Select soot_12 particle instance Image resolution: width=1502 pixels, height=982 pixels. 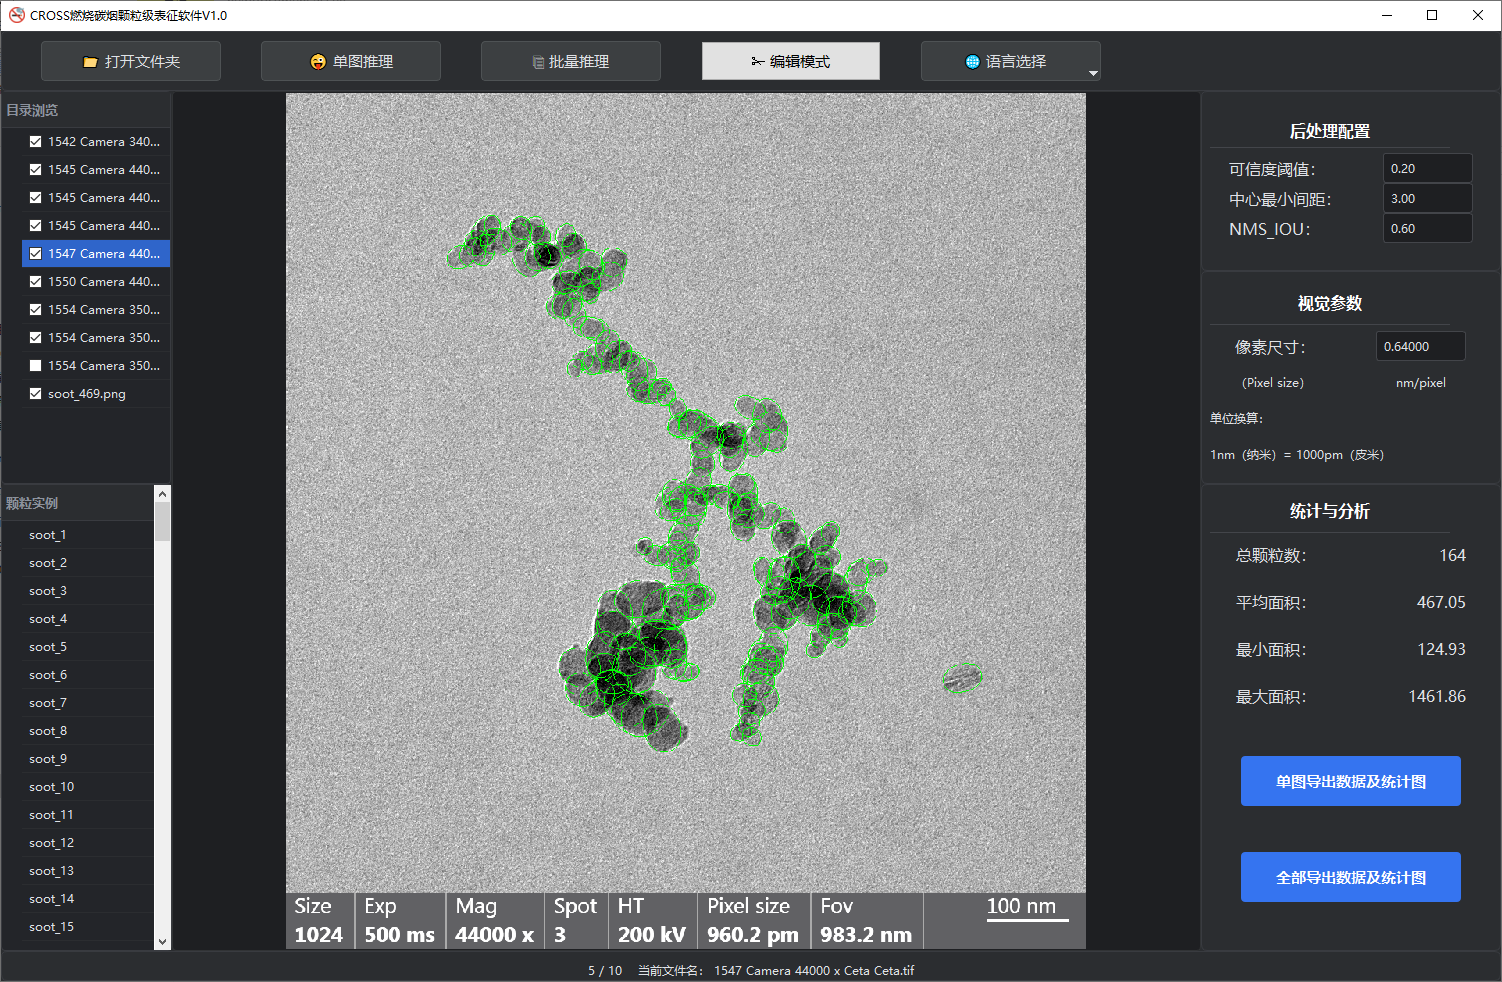point(51,843)
